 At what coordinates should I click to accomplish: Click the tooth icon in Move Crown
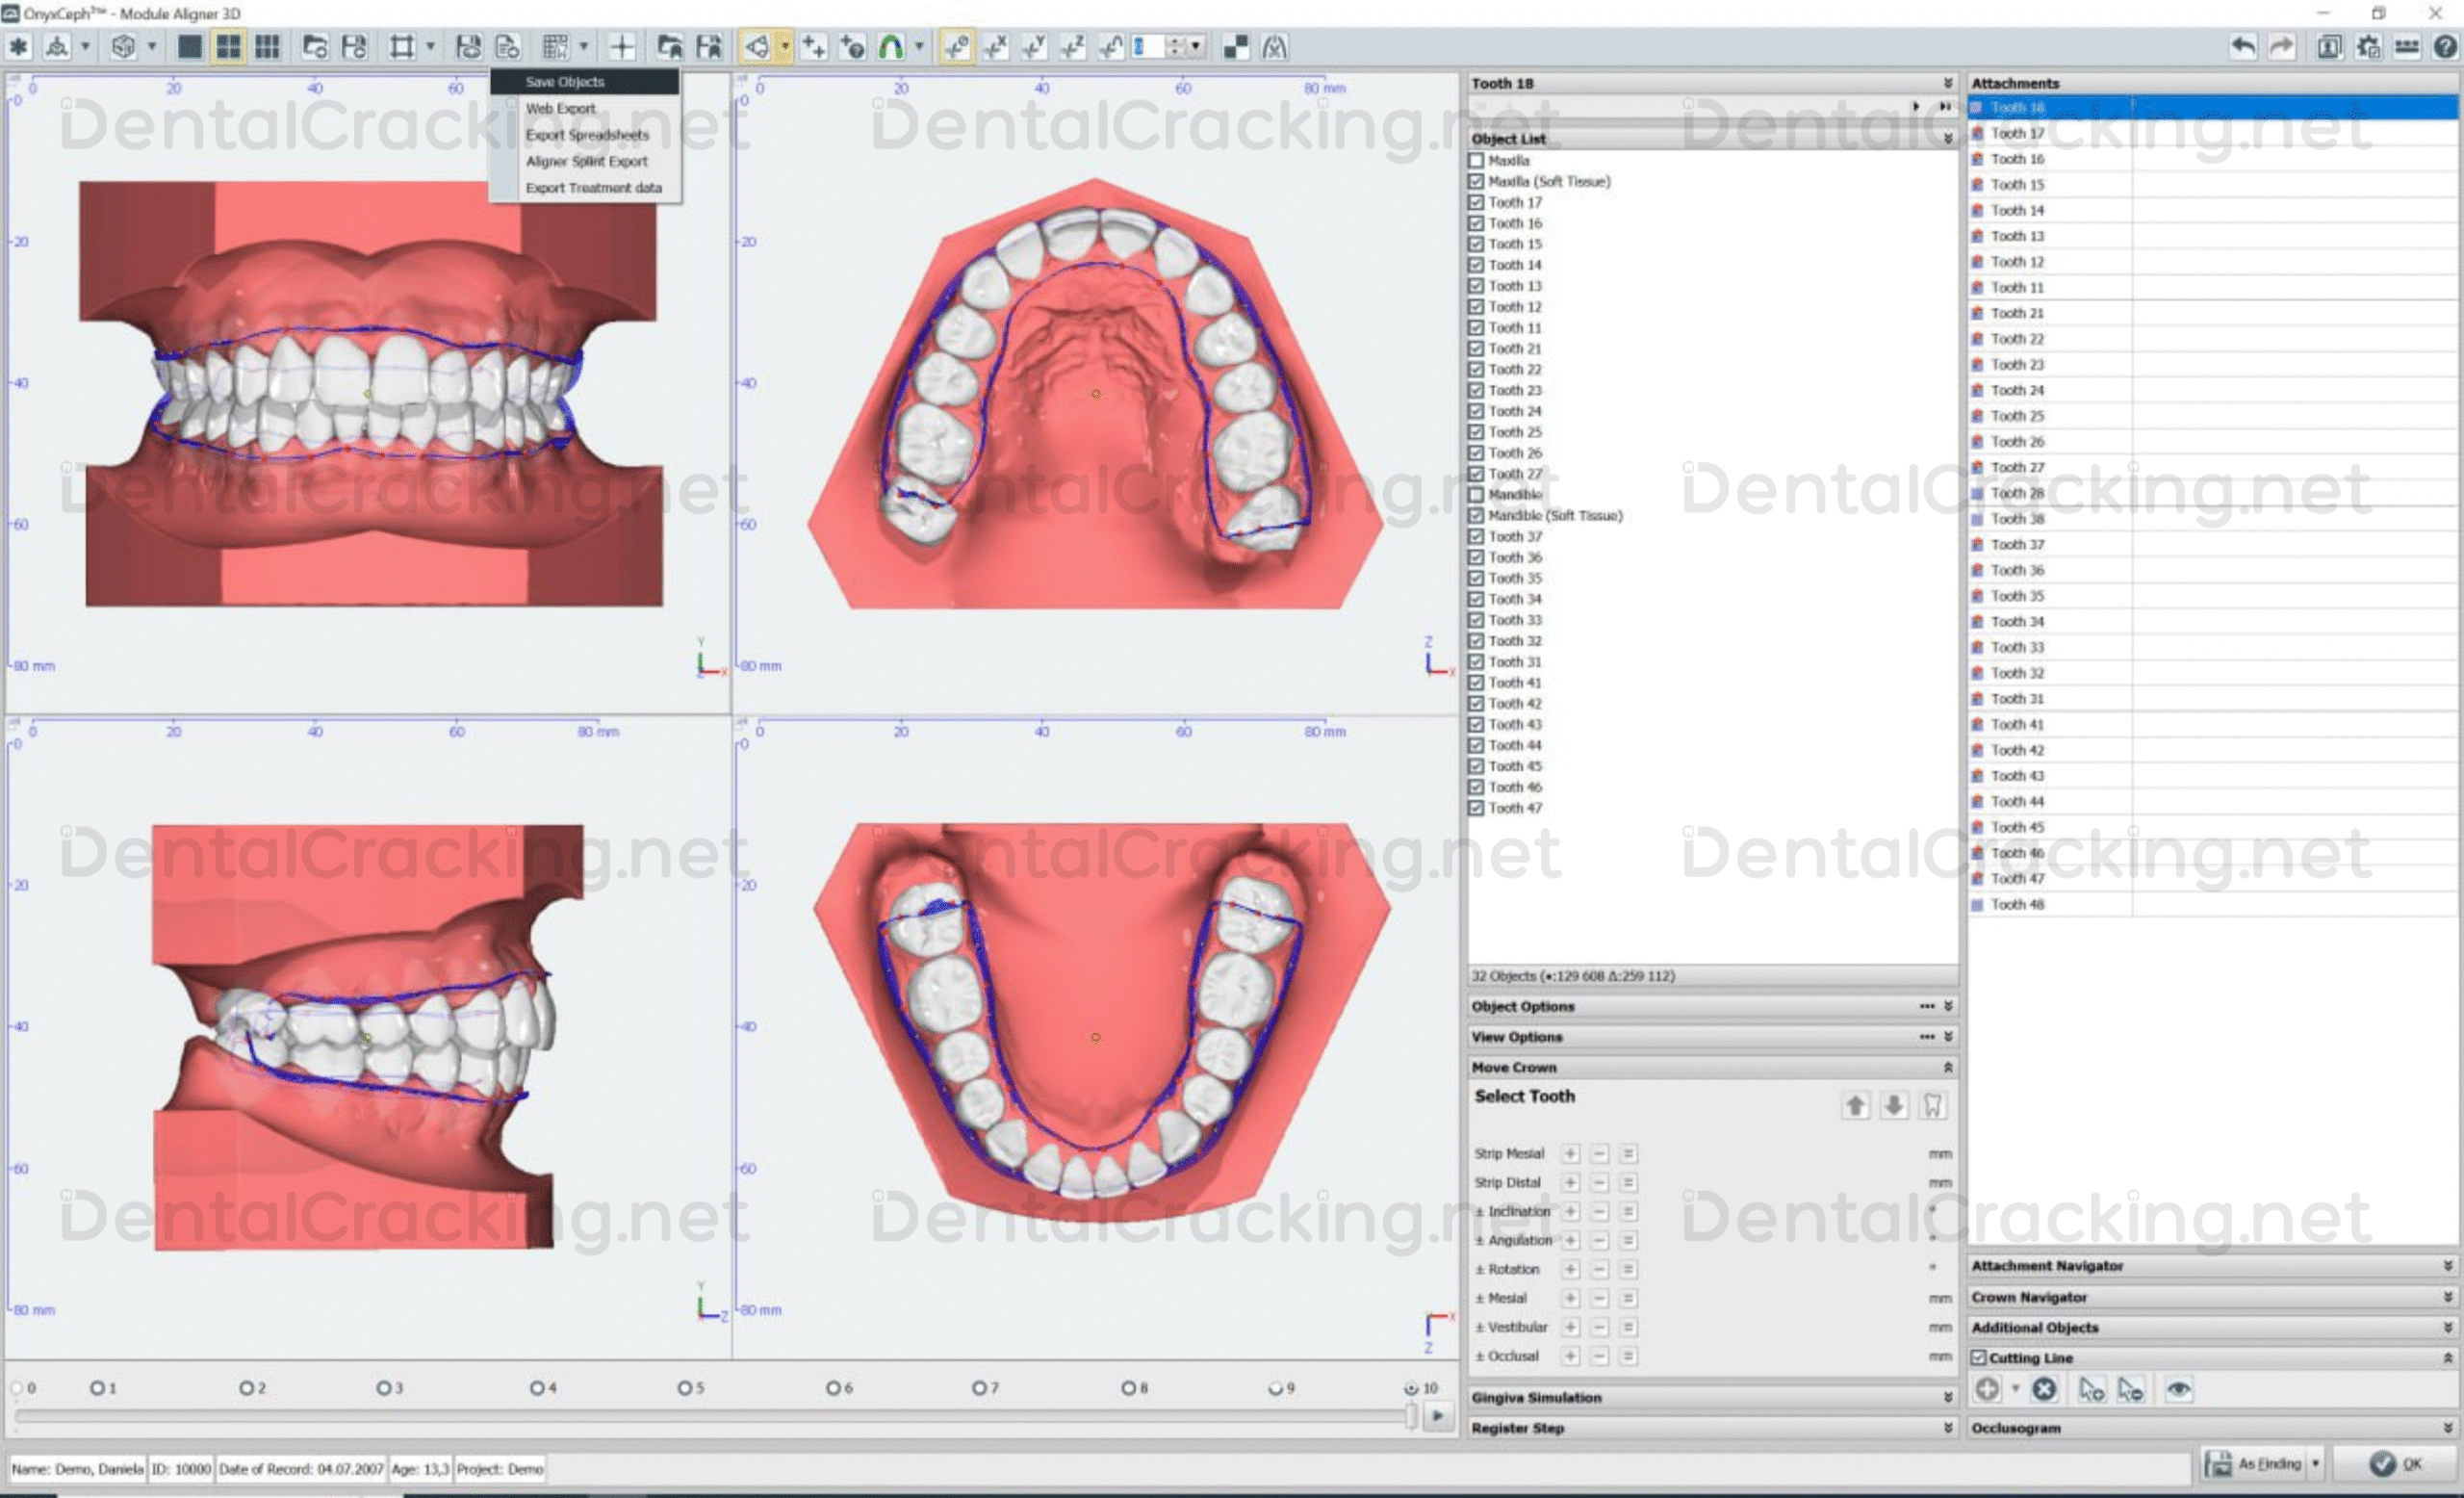1932,1105
